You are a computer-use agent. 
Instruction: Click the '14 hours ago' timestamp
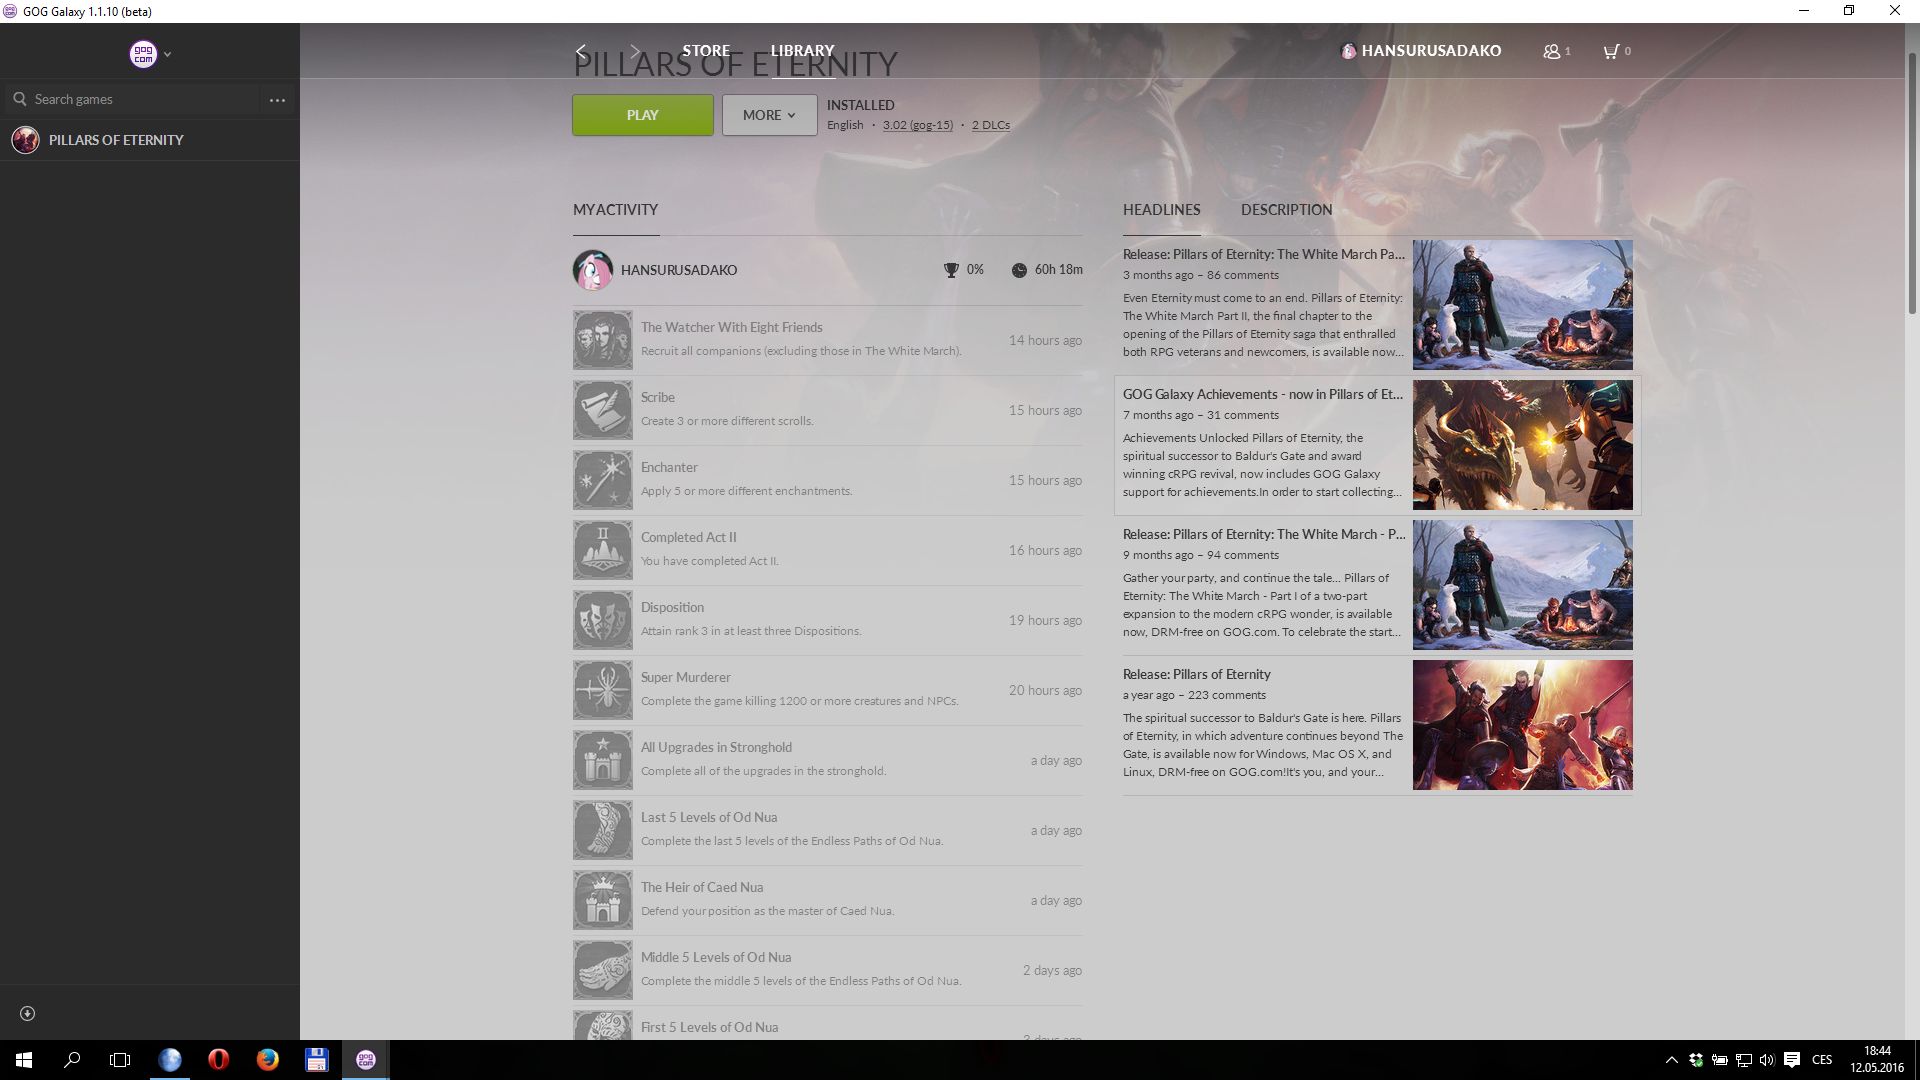point(1045,340)
